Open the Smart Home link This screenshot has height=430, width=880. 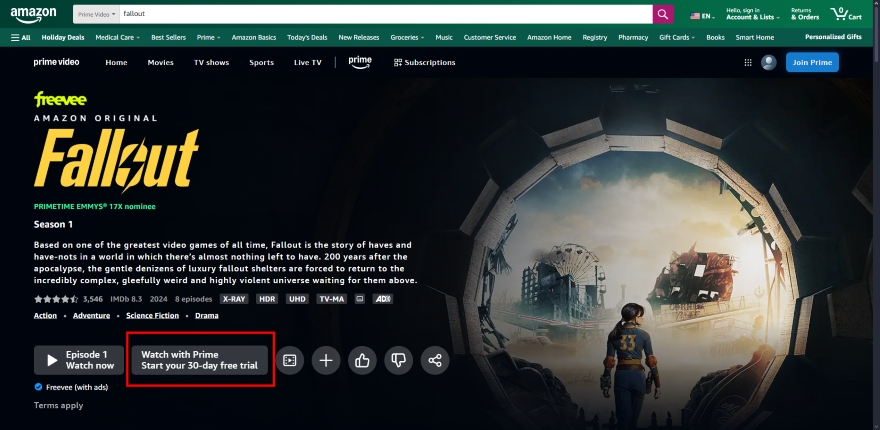click(754, 38)
